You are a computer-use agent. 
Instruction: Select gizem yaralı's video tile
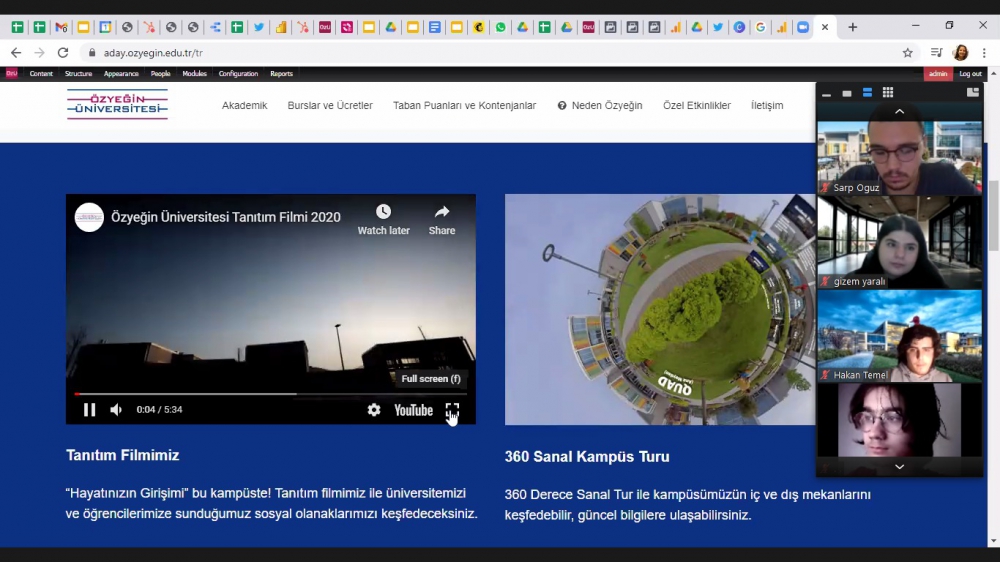point(900,242)
